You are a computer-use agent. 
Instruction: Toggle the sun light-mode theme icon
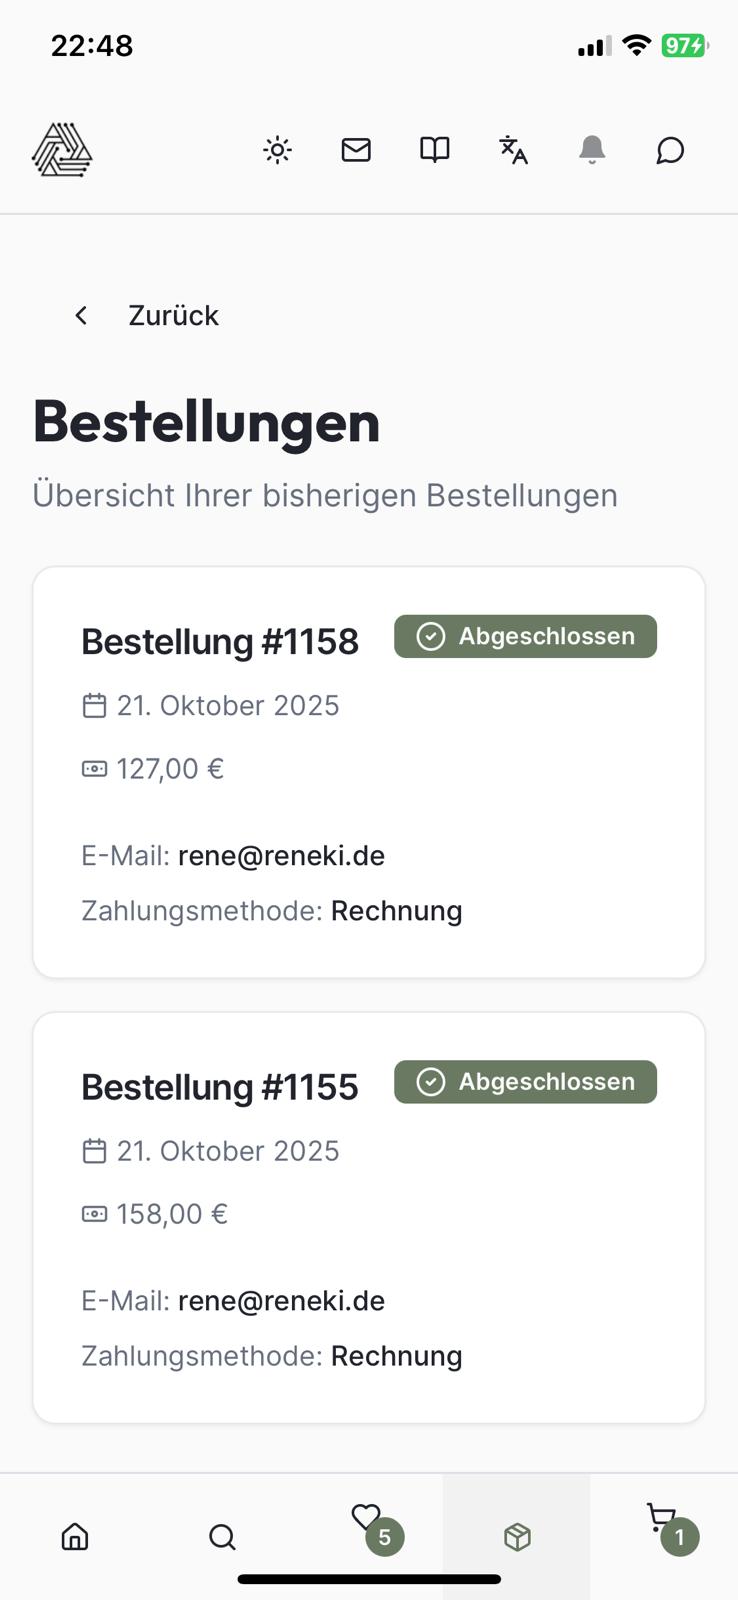278,150
